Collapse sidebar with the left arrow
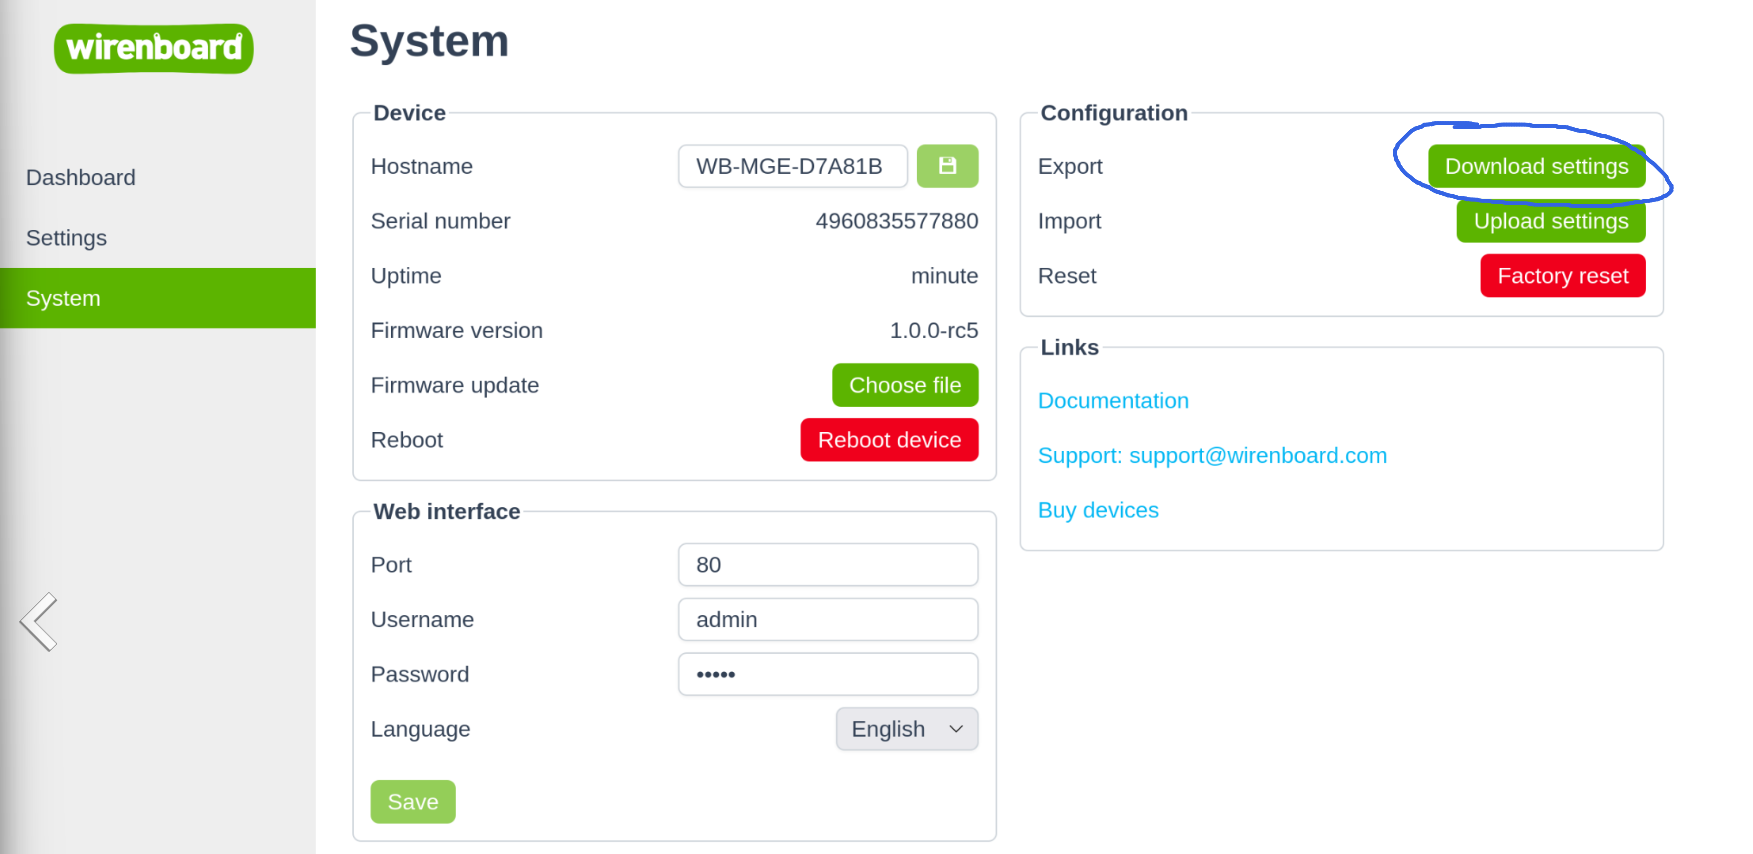The width and height of the screenshot is (1753, 854). click(x=39, y=622)
